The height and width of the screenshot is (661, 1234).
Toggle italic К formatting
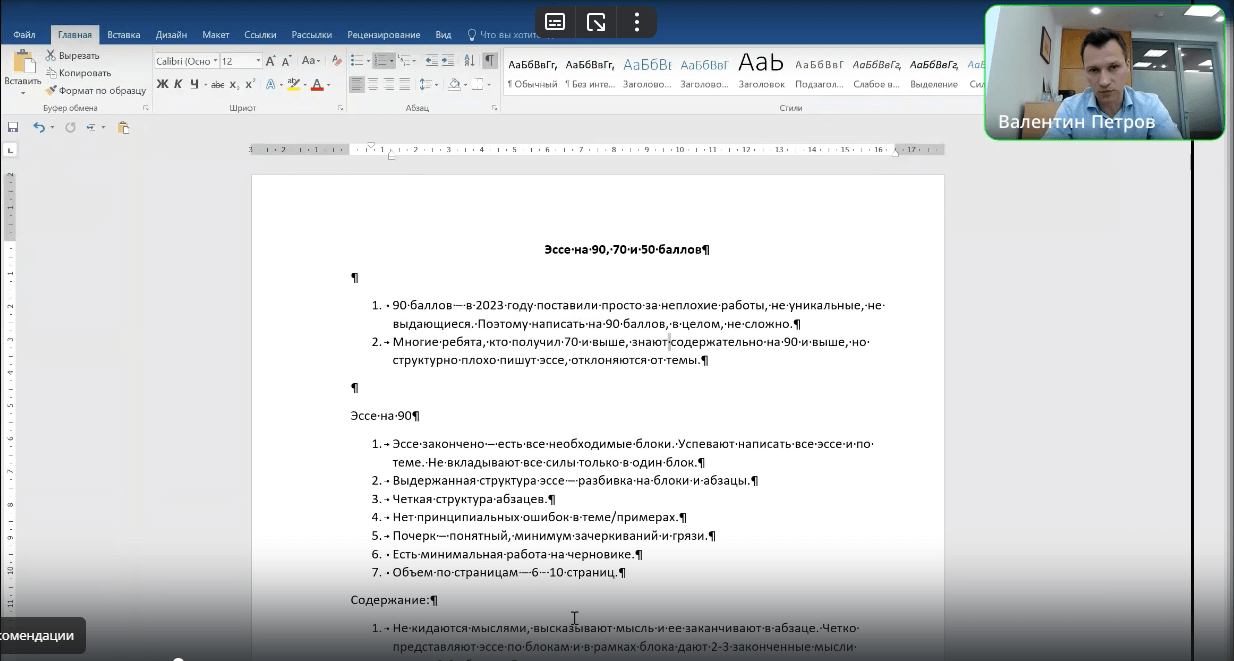179,85
